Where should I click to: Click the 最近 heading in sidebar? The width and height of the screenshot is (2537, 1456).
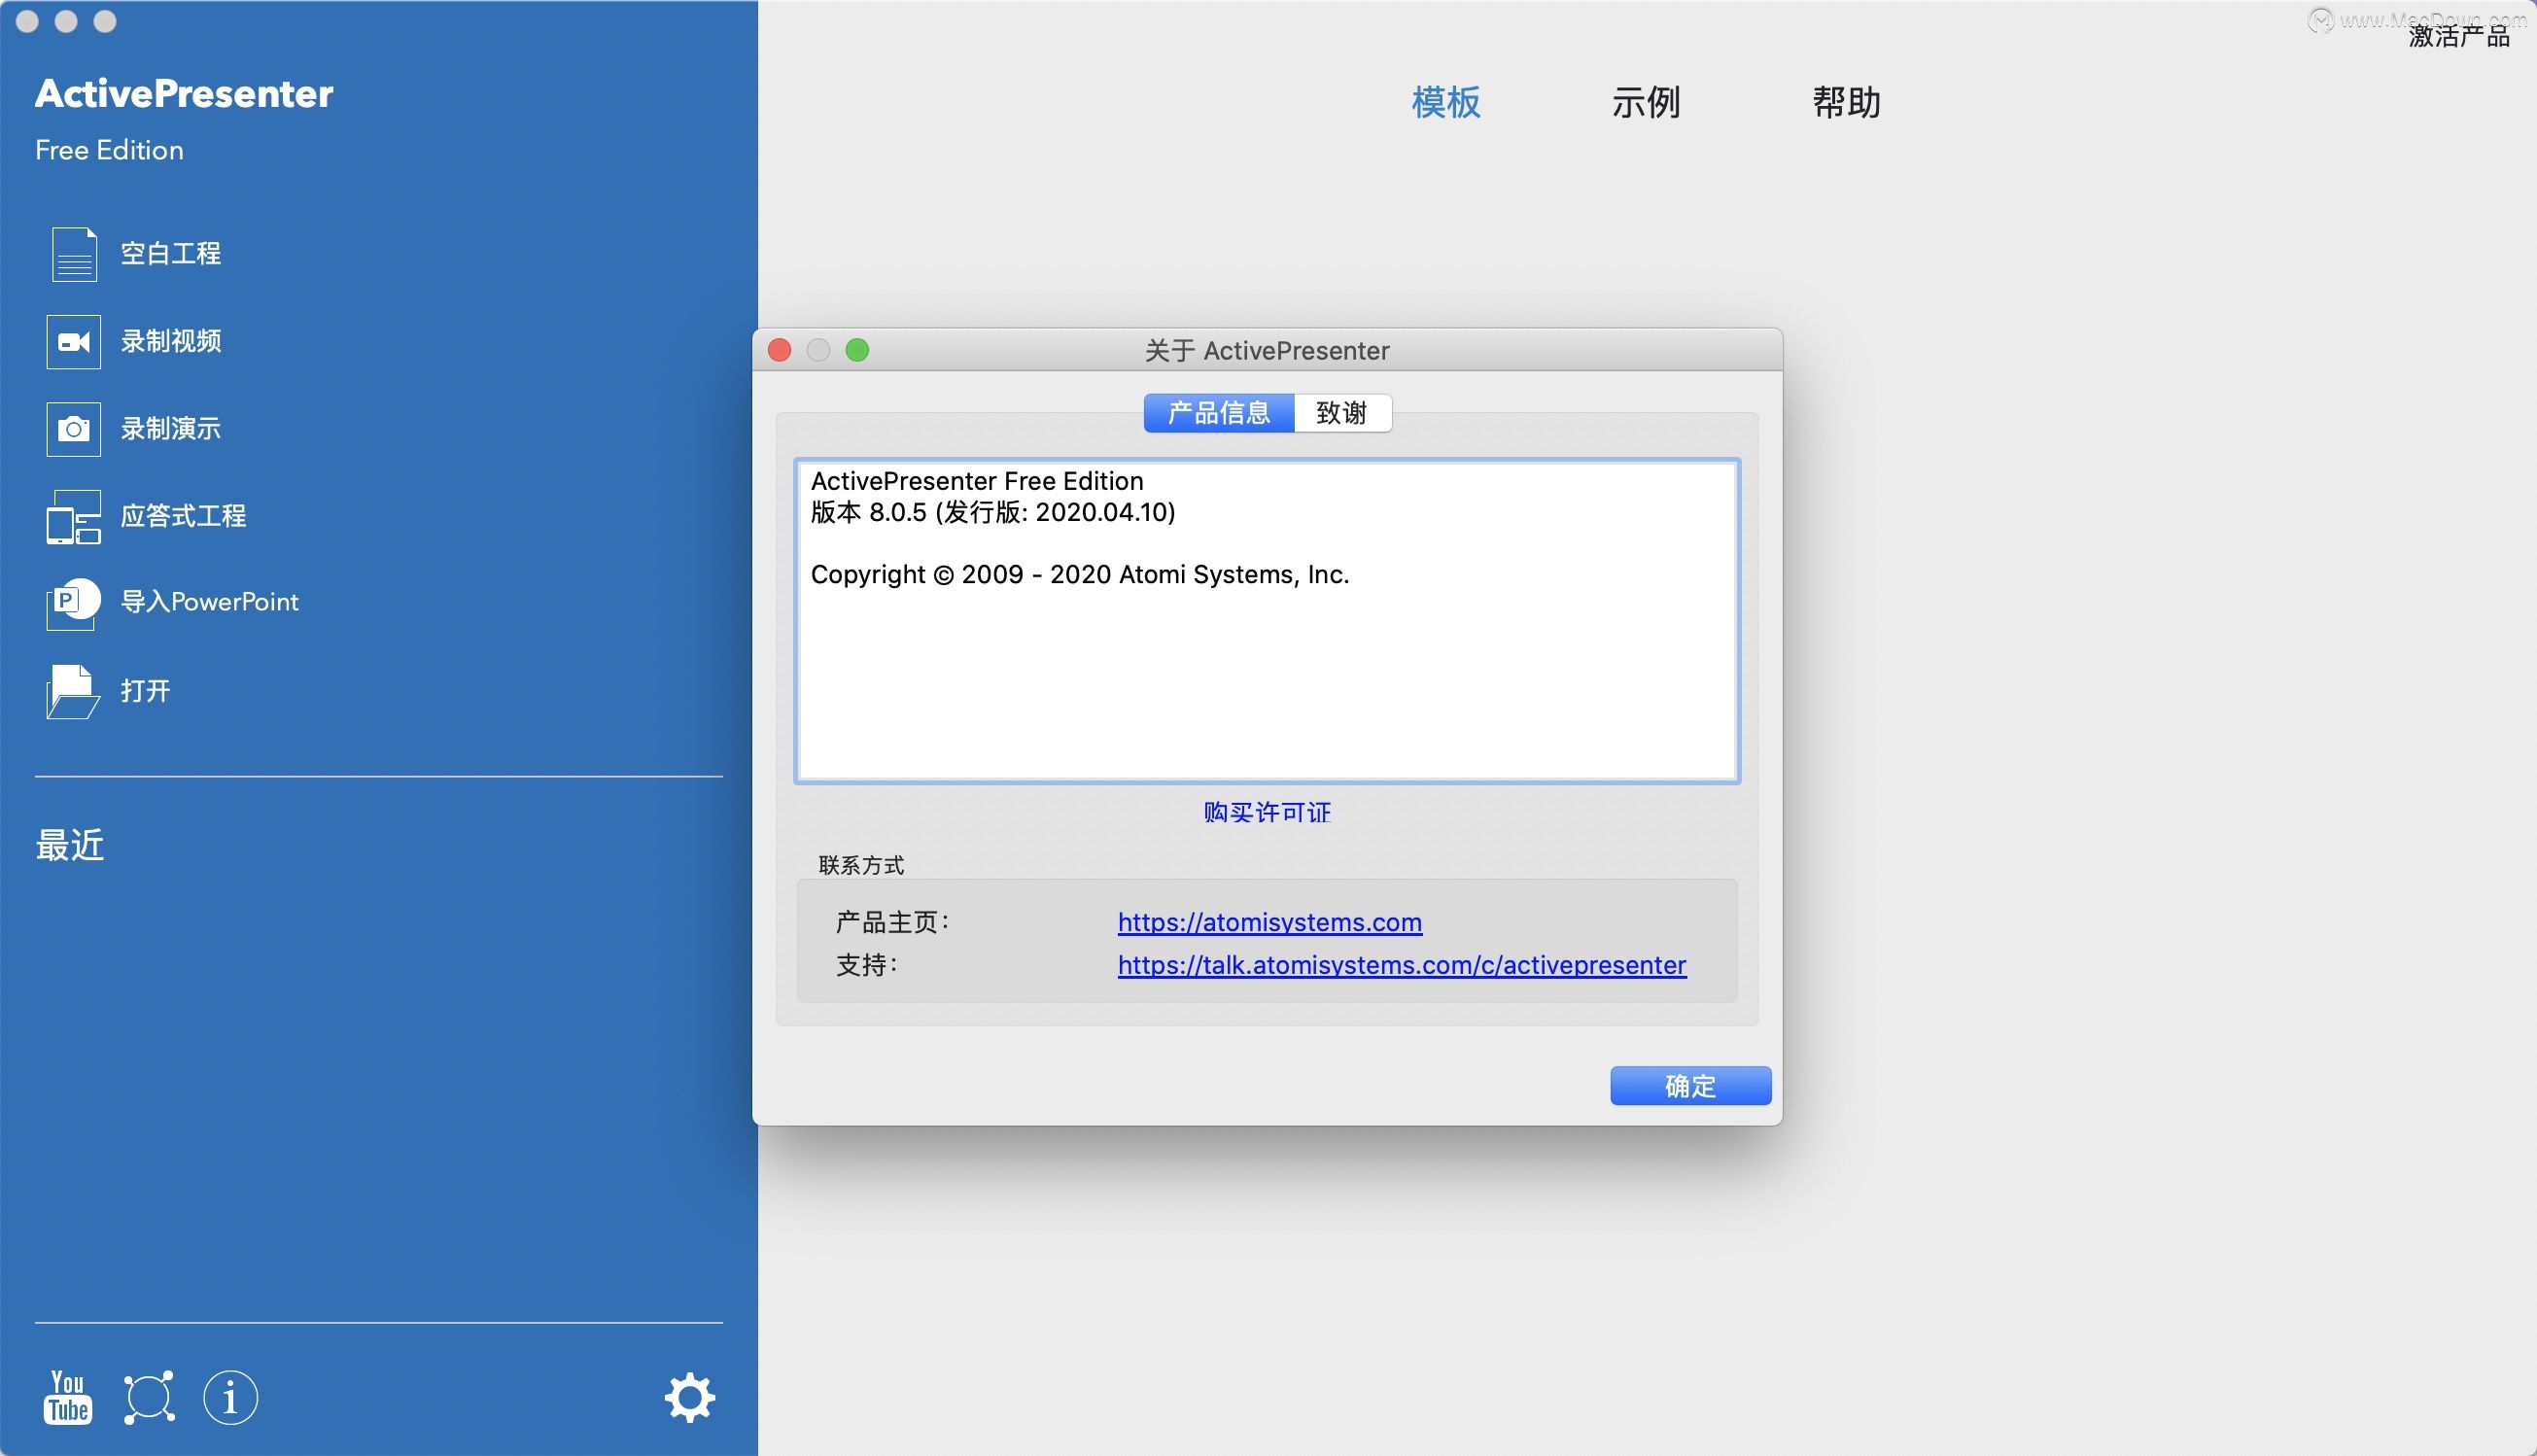70,846
